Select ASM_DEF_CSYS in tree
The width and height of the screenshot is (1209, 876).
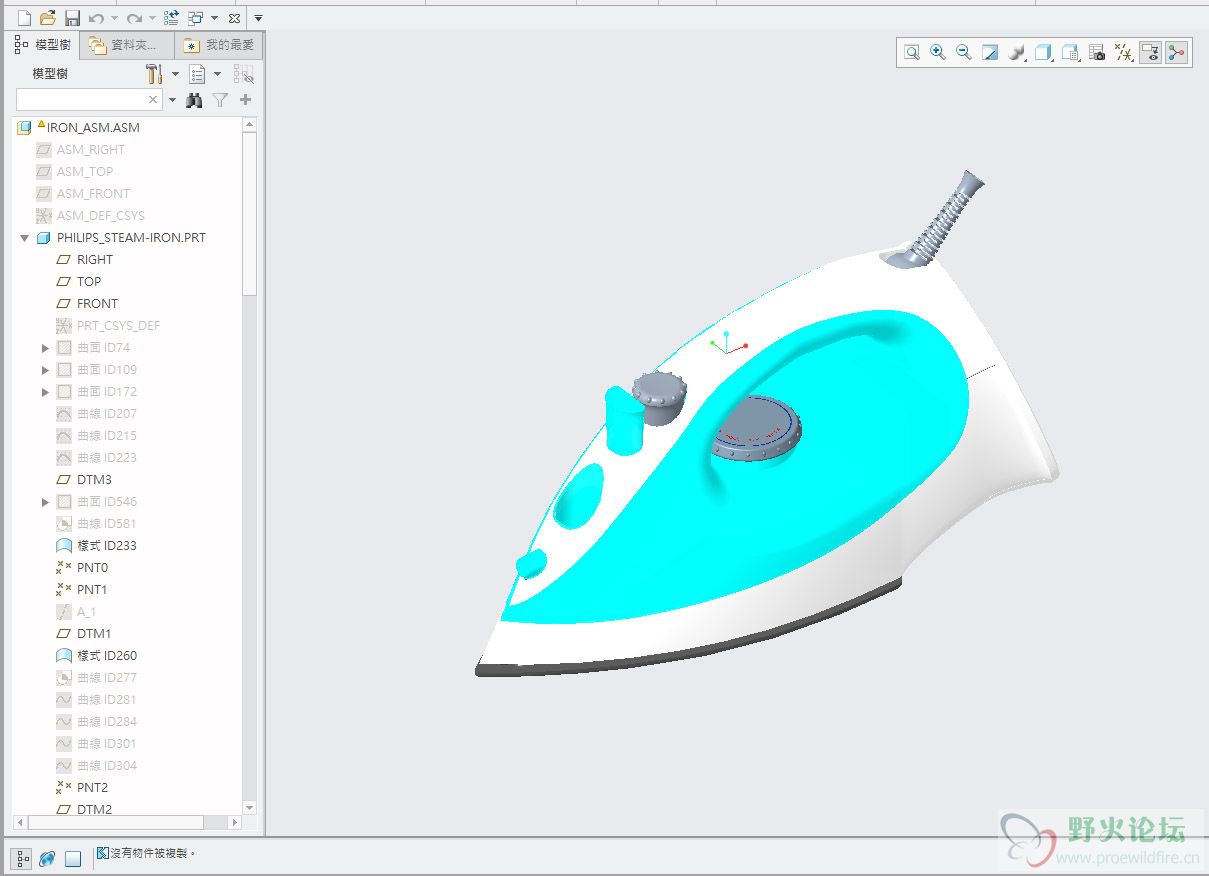(x=101, y=215)
